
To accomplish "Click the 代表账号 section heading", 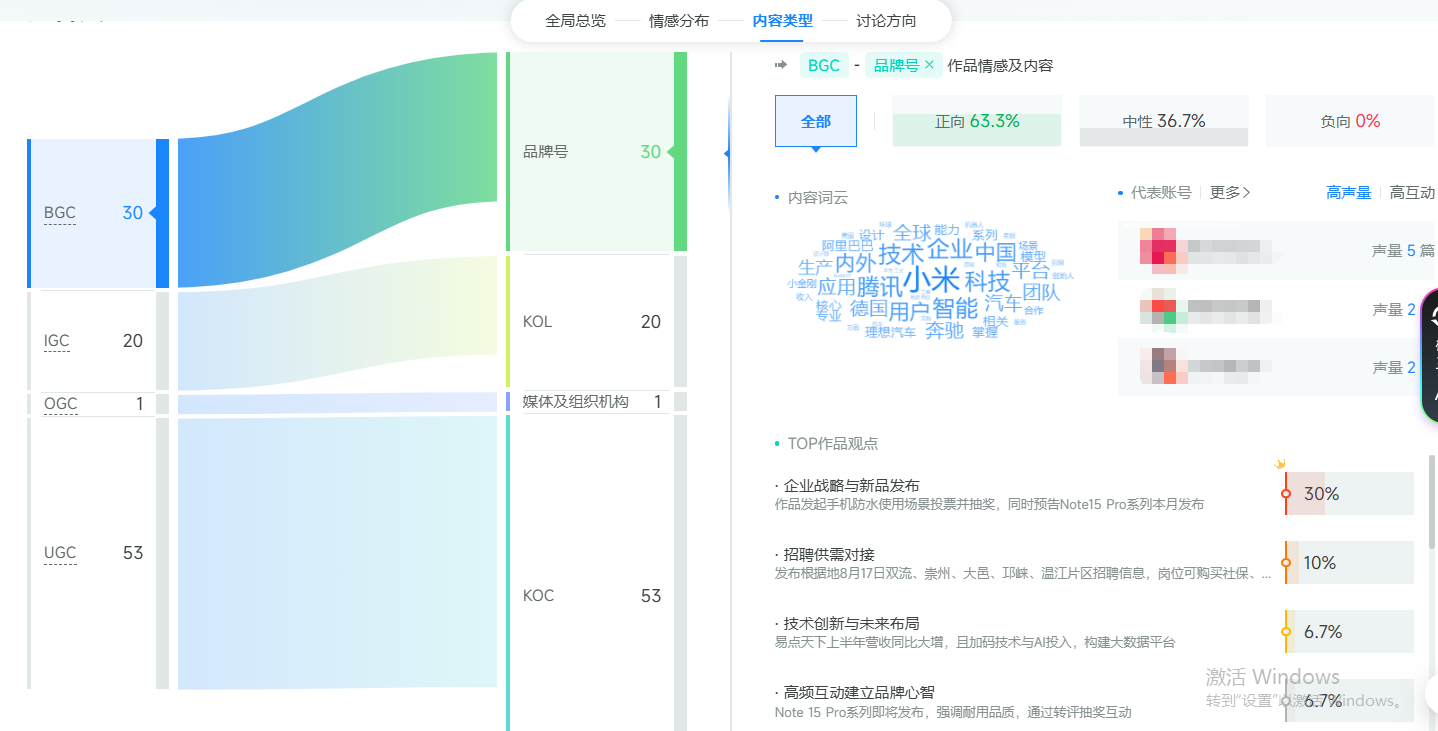I will (x=1161, y=192).
